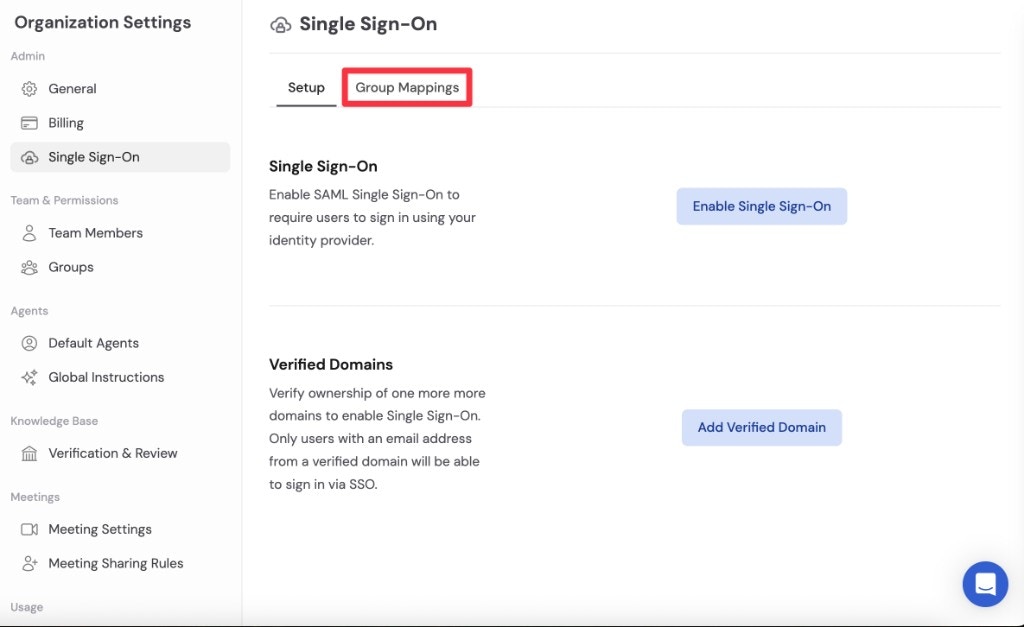Open the chat support bubble
The width and height of the screenshot is (1024, 627).
point(985,584)
